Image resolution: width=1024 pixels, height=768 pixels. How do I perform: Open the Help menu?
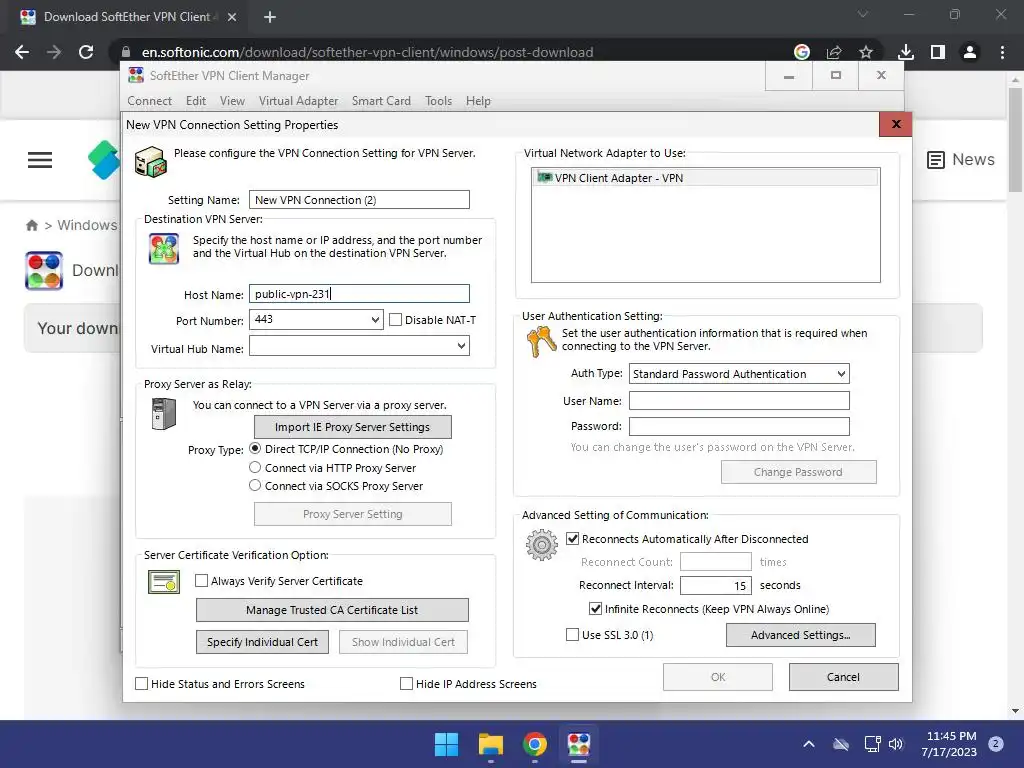[x=478, y=101]
